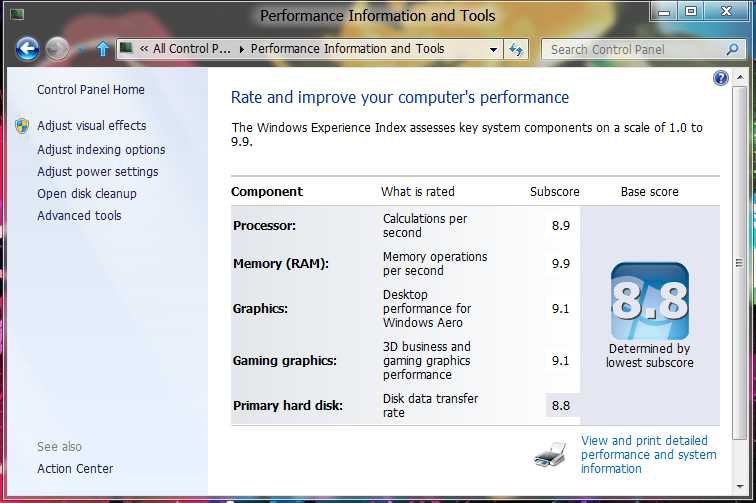Open Advanced tools

point(79,216)
